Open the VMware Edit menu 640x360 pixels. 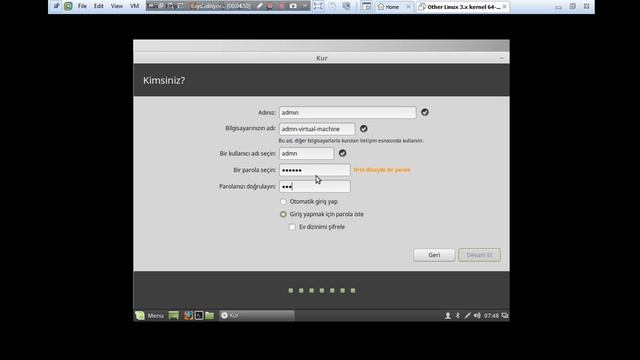coord(99,6)
